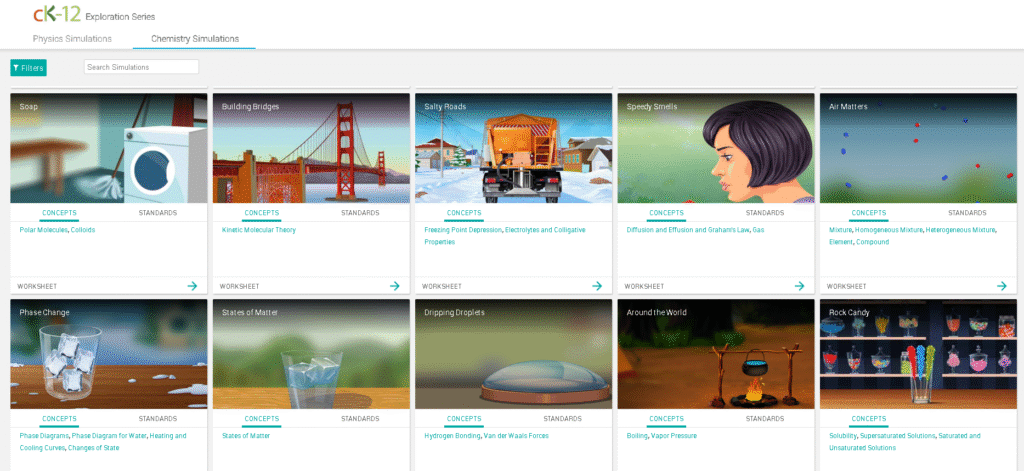Viewport: 1024px width, 471px height.
Task: Open the Kinetic Molecular Theory concept link
Action: 259,230
